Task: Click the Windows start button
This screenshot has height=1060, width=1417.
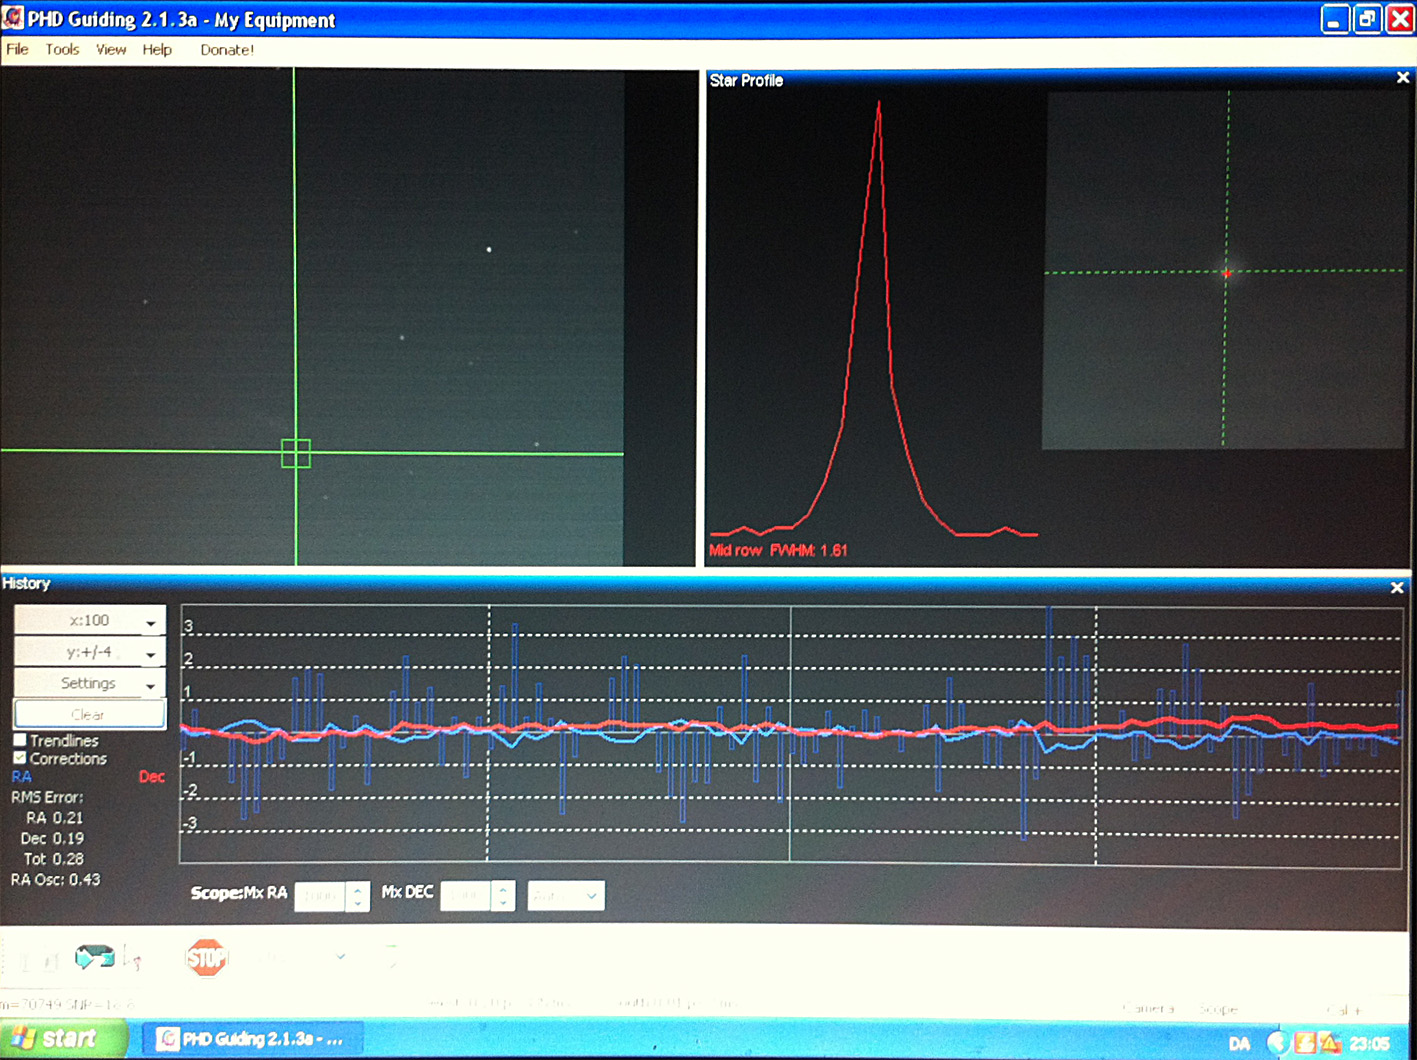Action: coord(64,1040)
